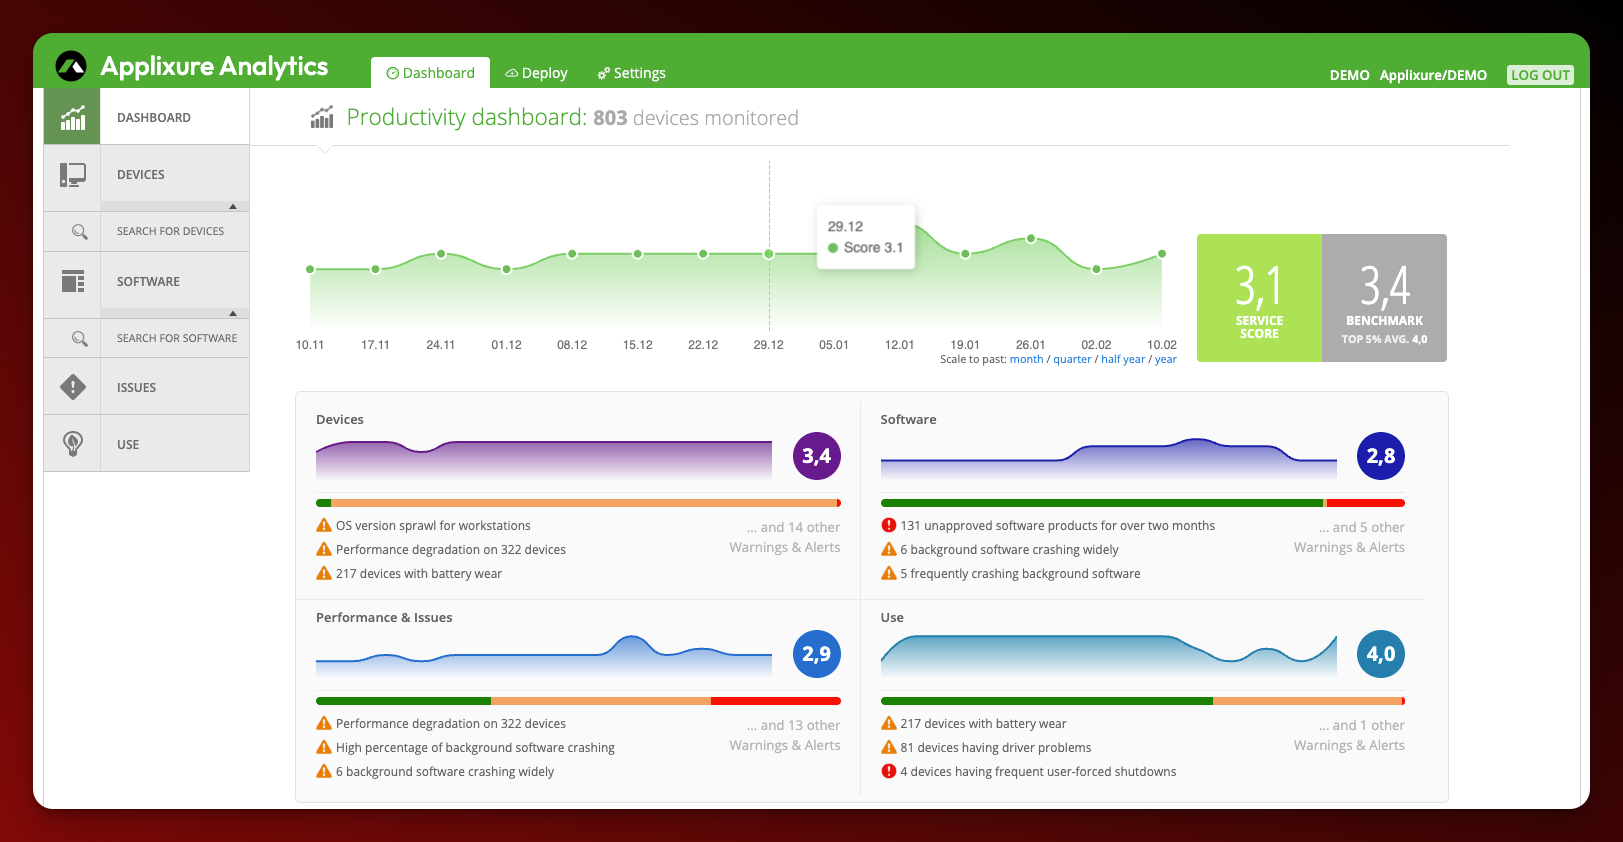Click warning icon beside 81 devices driver problems
This screenshot has height=842, width=1623.
tap(888, 747)
